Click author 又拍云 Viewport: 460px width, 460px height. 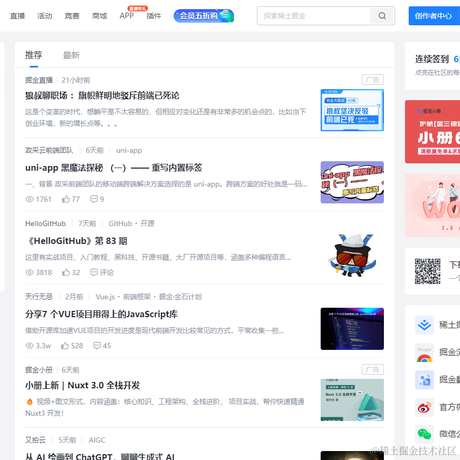tap(35, 440)
